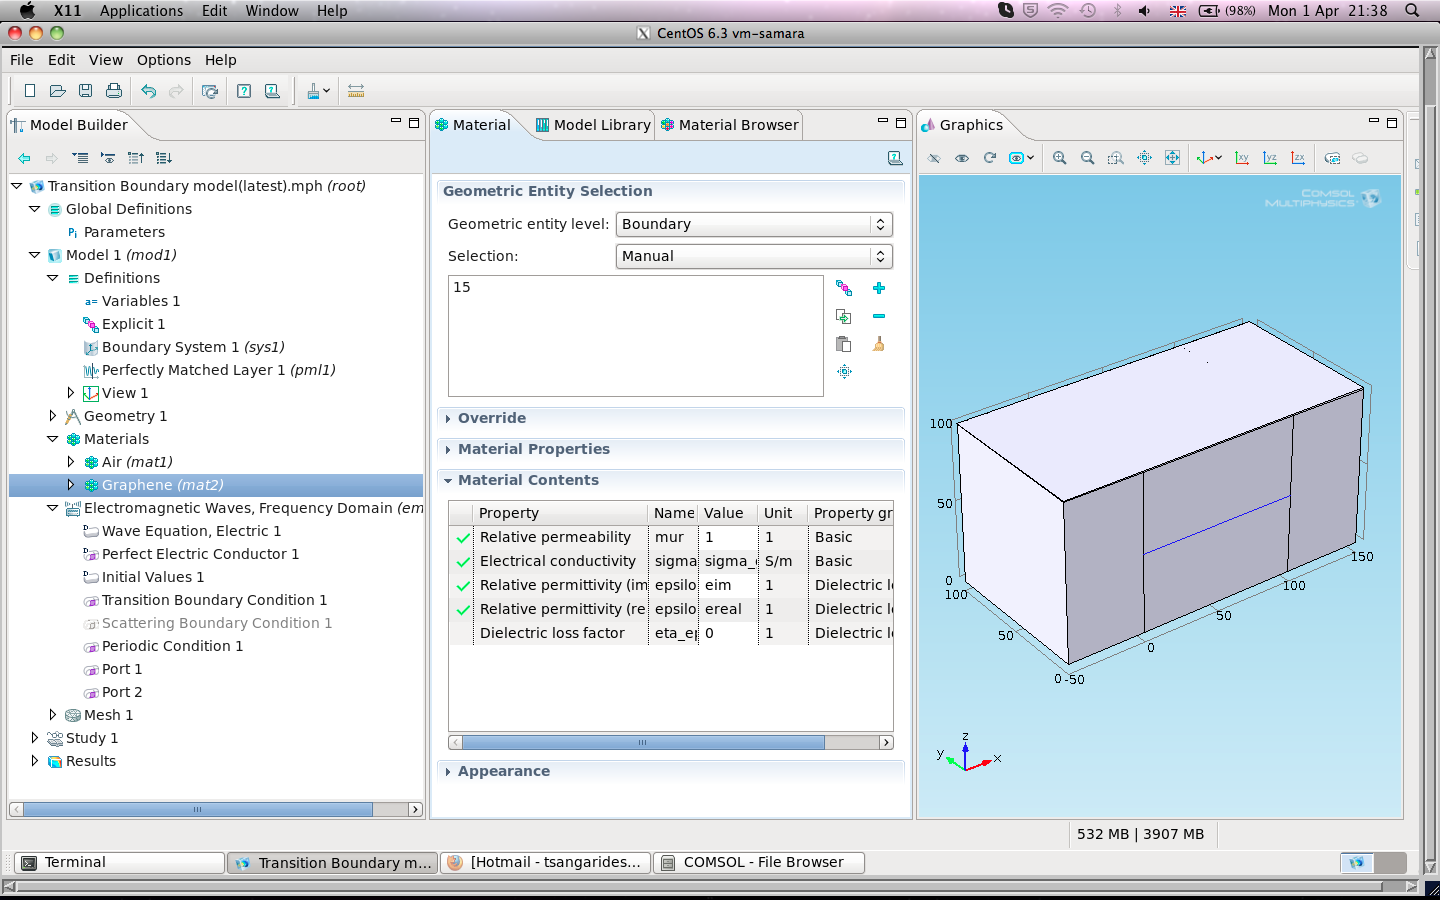Expand the Study 1 tree node
Image resolution: width=1440 pixels, height=900 pixels.
pyautogui.click(x=35, y=738)
